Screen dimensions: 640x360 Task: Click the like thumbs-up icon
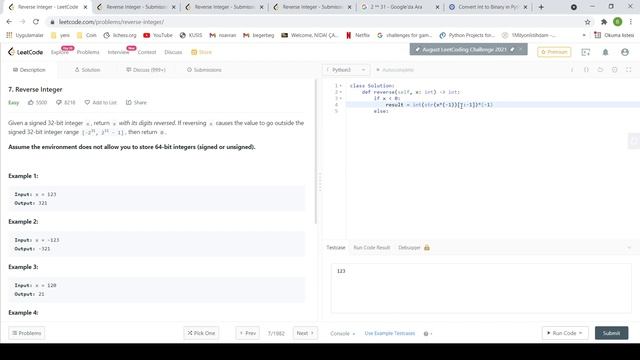click(x=31, y=102)
